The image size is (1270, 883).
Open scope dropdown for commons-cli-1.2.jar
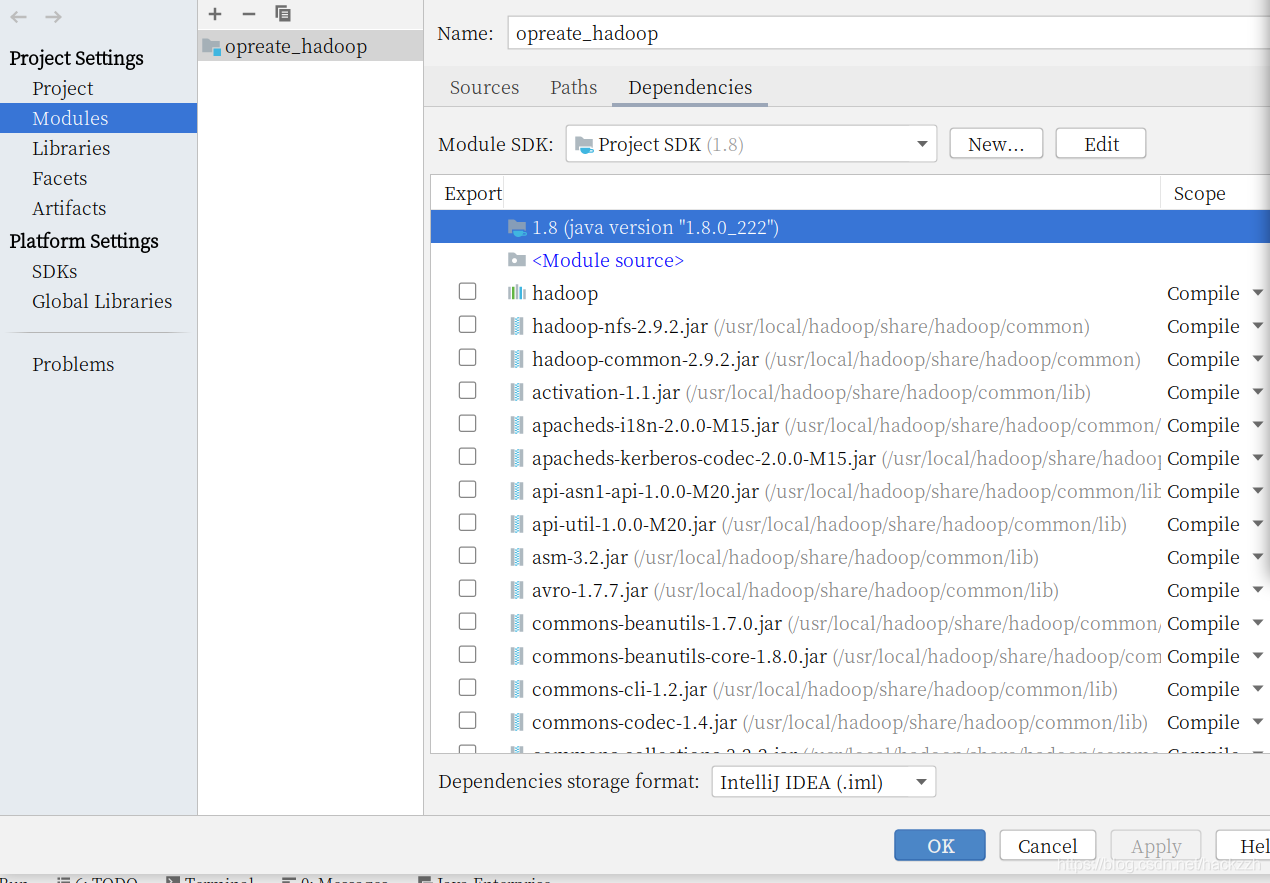[x=1257, y=689]
